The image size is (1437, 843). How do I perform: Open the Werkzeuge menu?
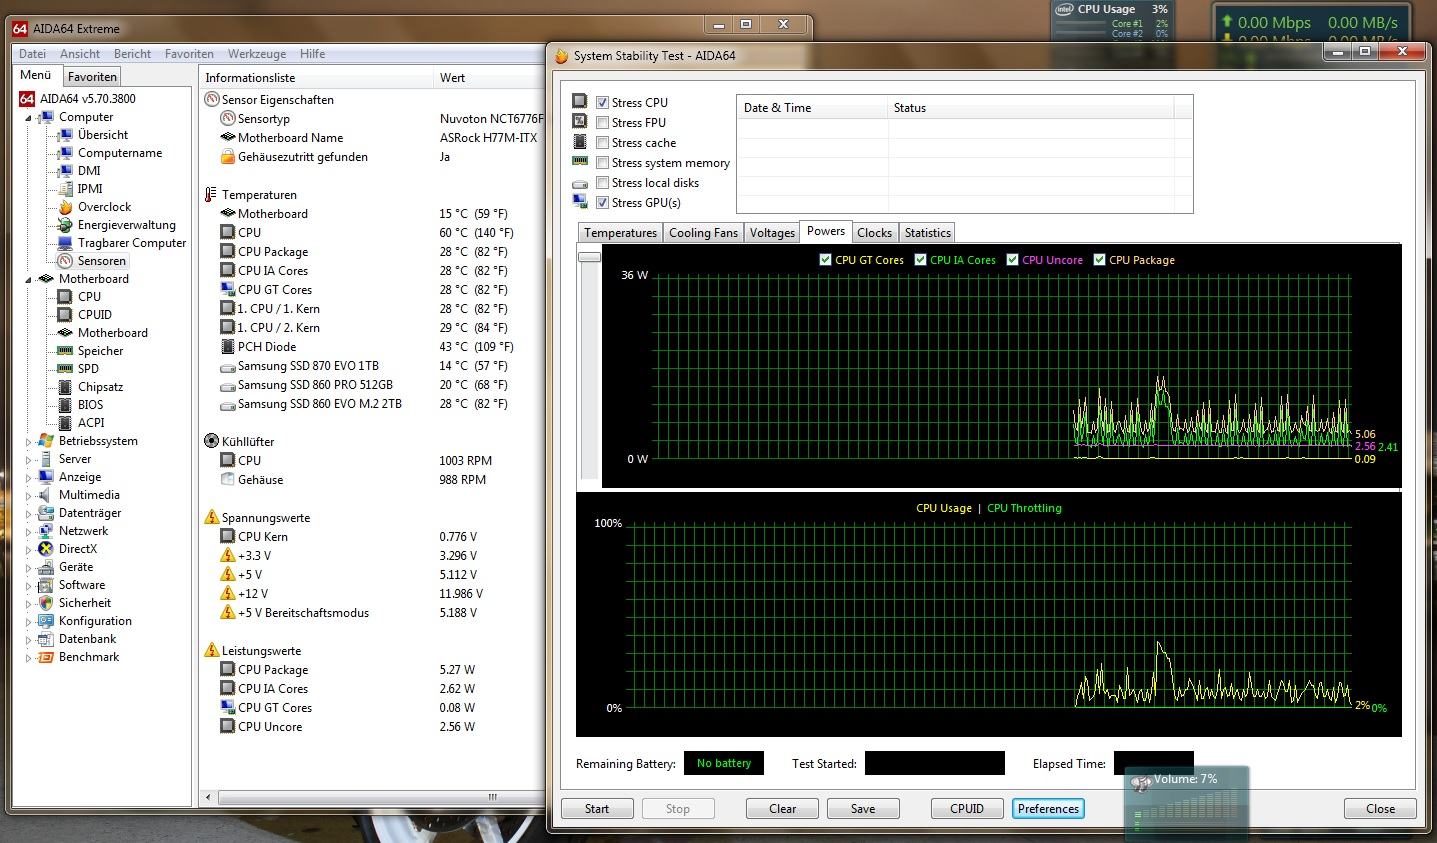click(257, 54)
